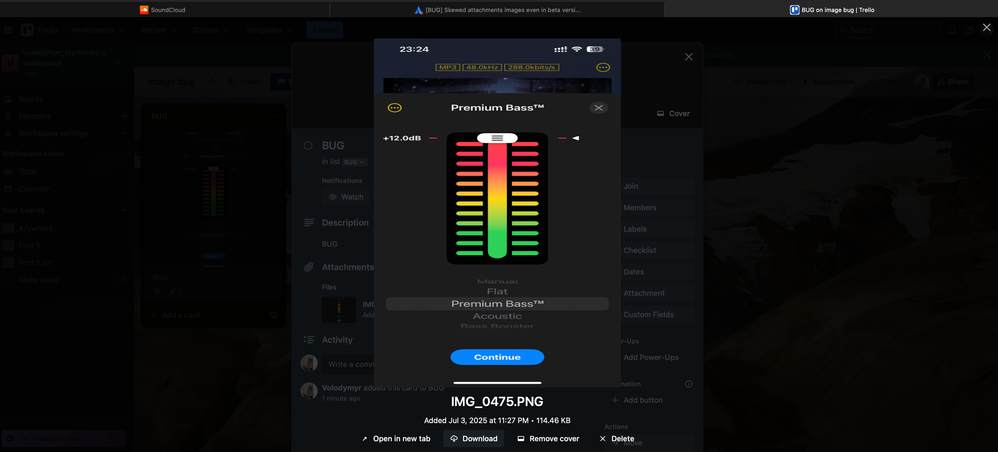Open the board's Power-Ups menu
Screen dimensions: 998x452
coord(761,81)
